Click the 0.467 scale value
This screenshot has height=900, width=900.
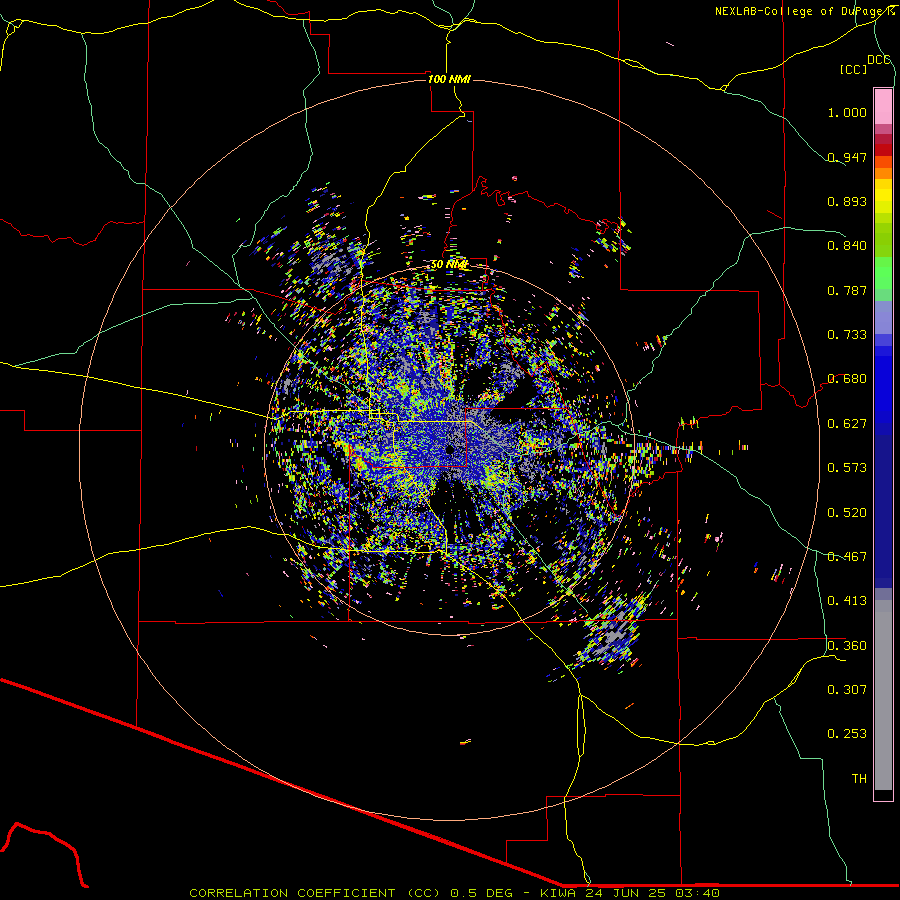[x=847, y=557]
